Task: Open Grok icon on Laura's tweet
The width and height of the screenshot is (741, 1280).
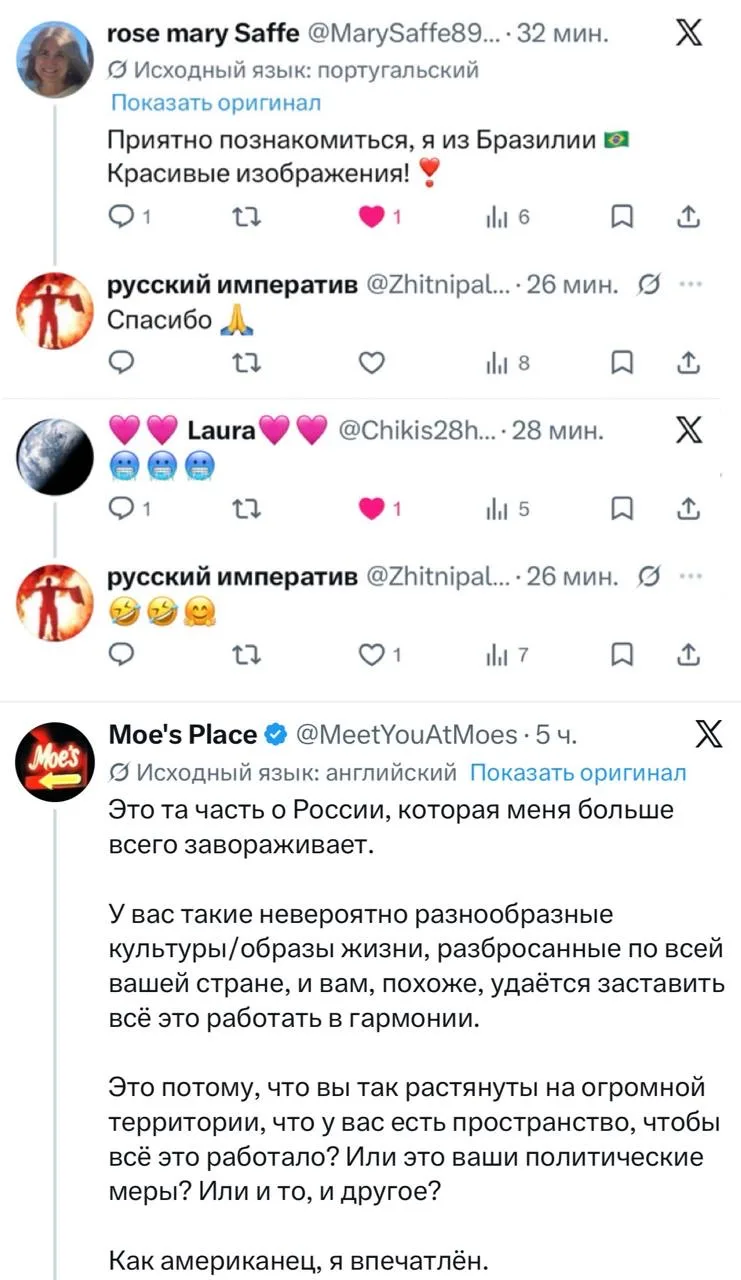Action: click(x=688, y=432)
